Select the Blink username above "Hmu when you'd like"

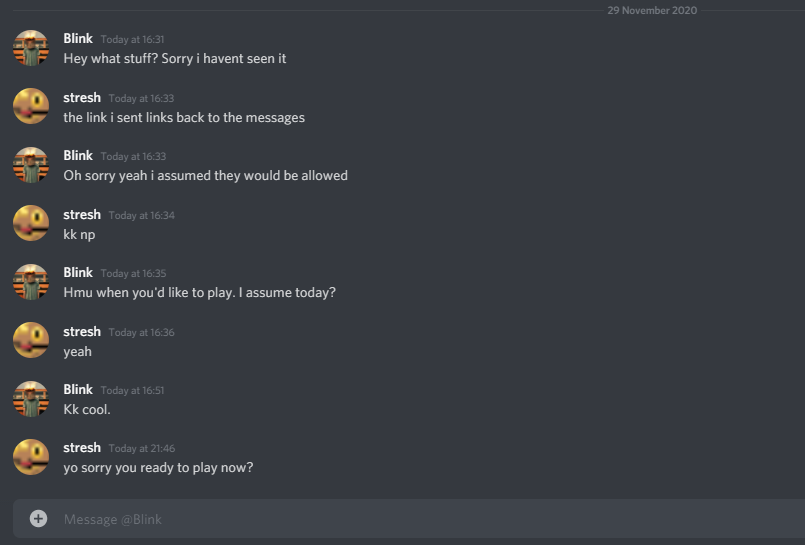pyautogui.click(x=78, y=272)
